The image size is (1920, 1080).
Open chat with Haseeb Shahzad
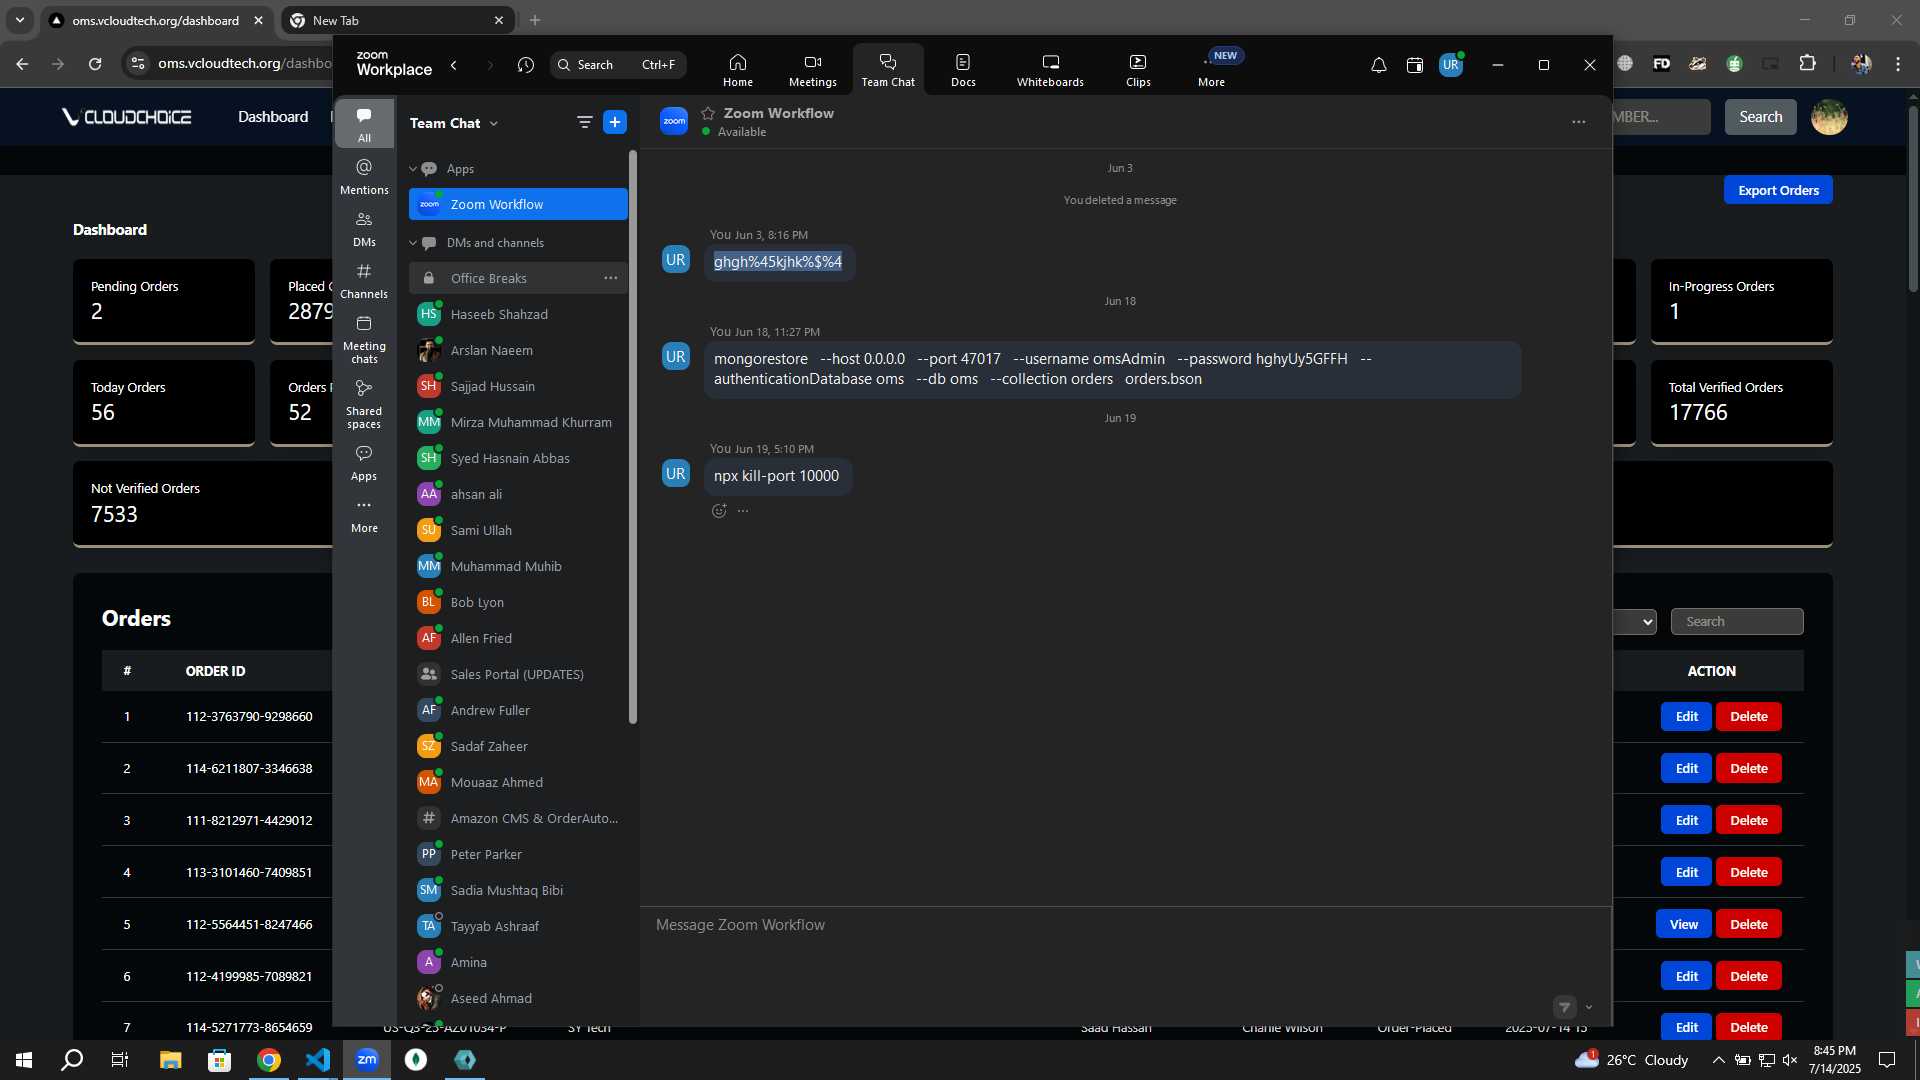pos(518,314)
